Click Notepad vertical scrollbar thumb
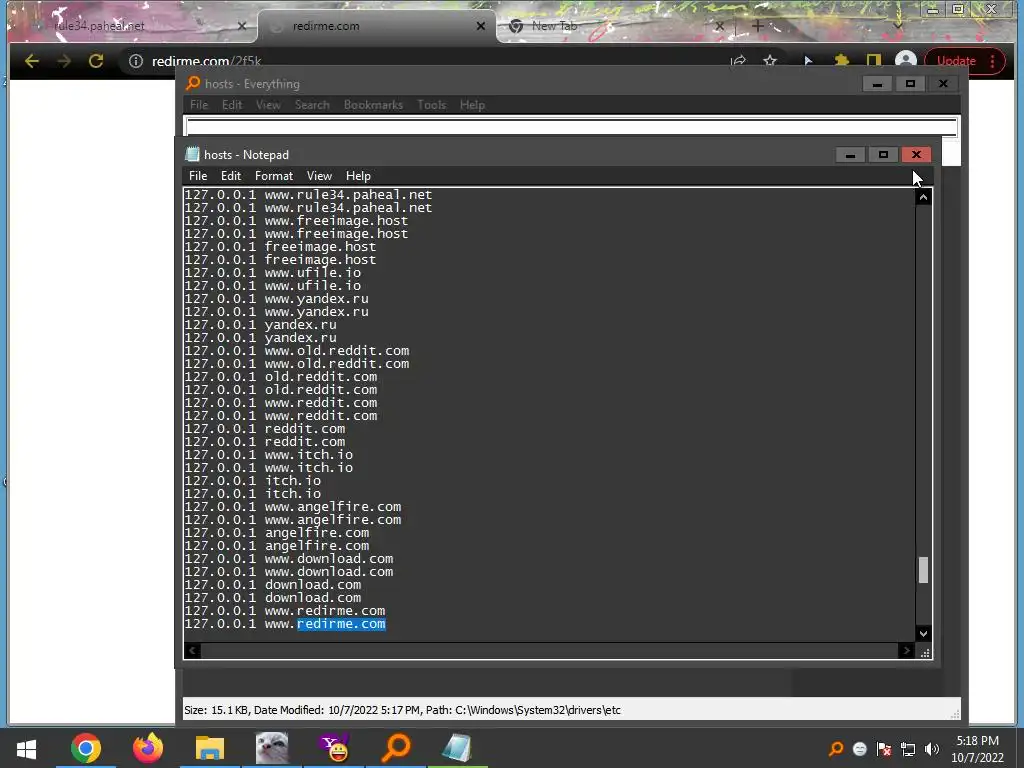Viewport: 1024px width, 768px height. click(923, 569)
